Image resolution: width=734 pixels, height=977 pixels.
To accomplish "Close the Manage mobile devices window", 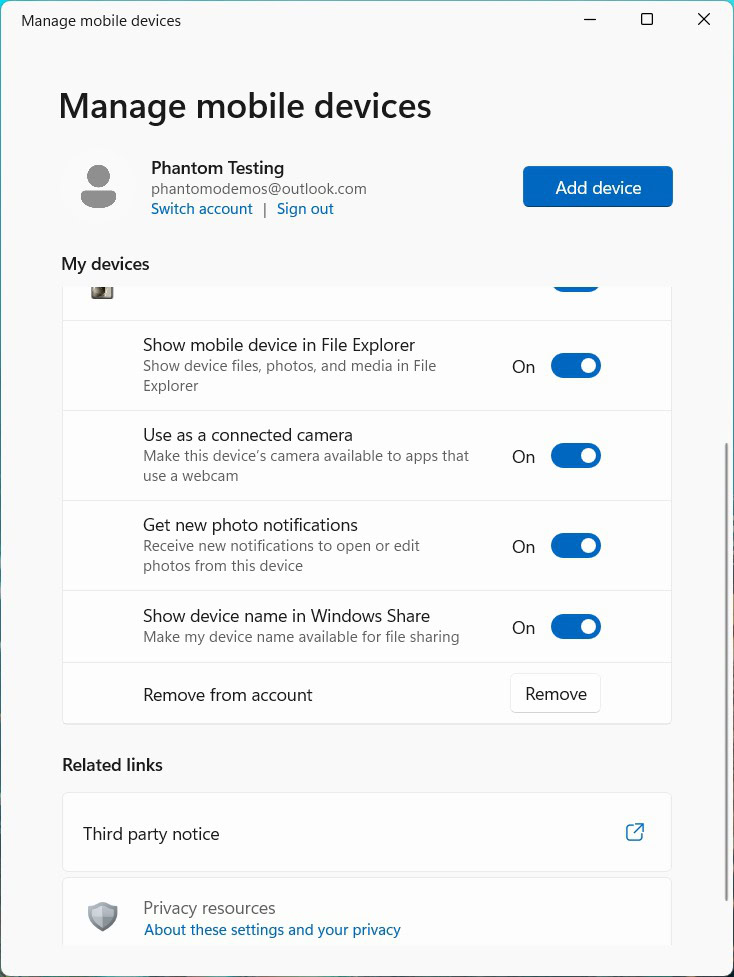I will click(704, 20).
